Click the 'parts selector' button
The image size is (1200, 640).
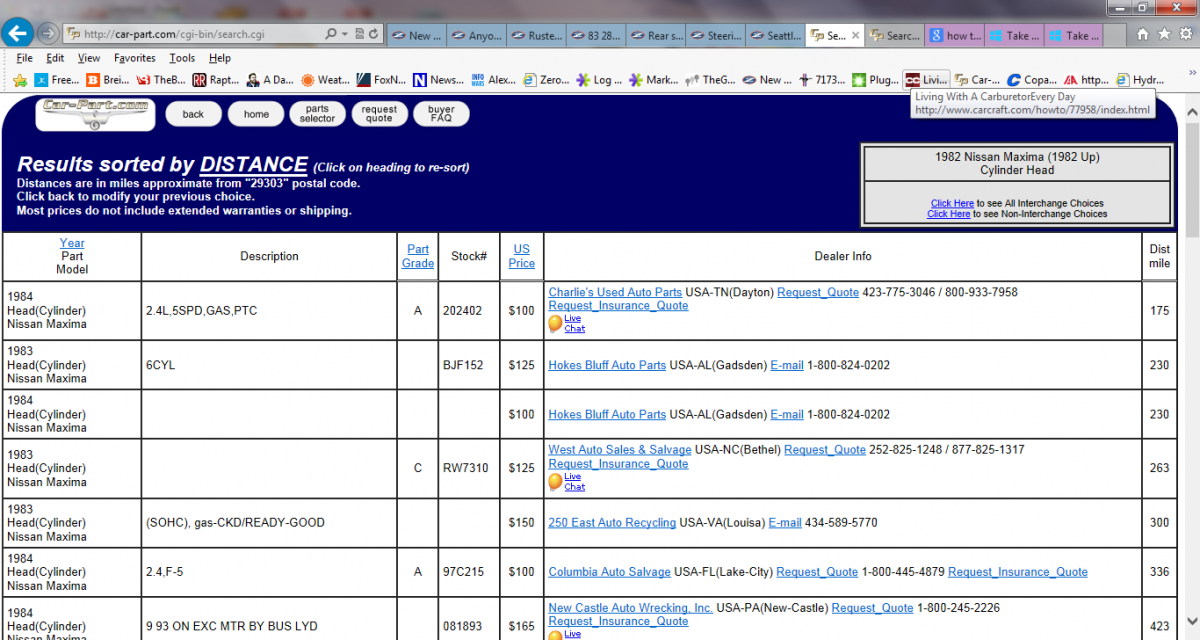[317, 114]
